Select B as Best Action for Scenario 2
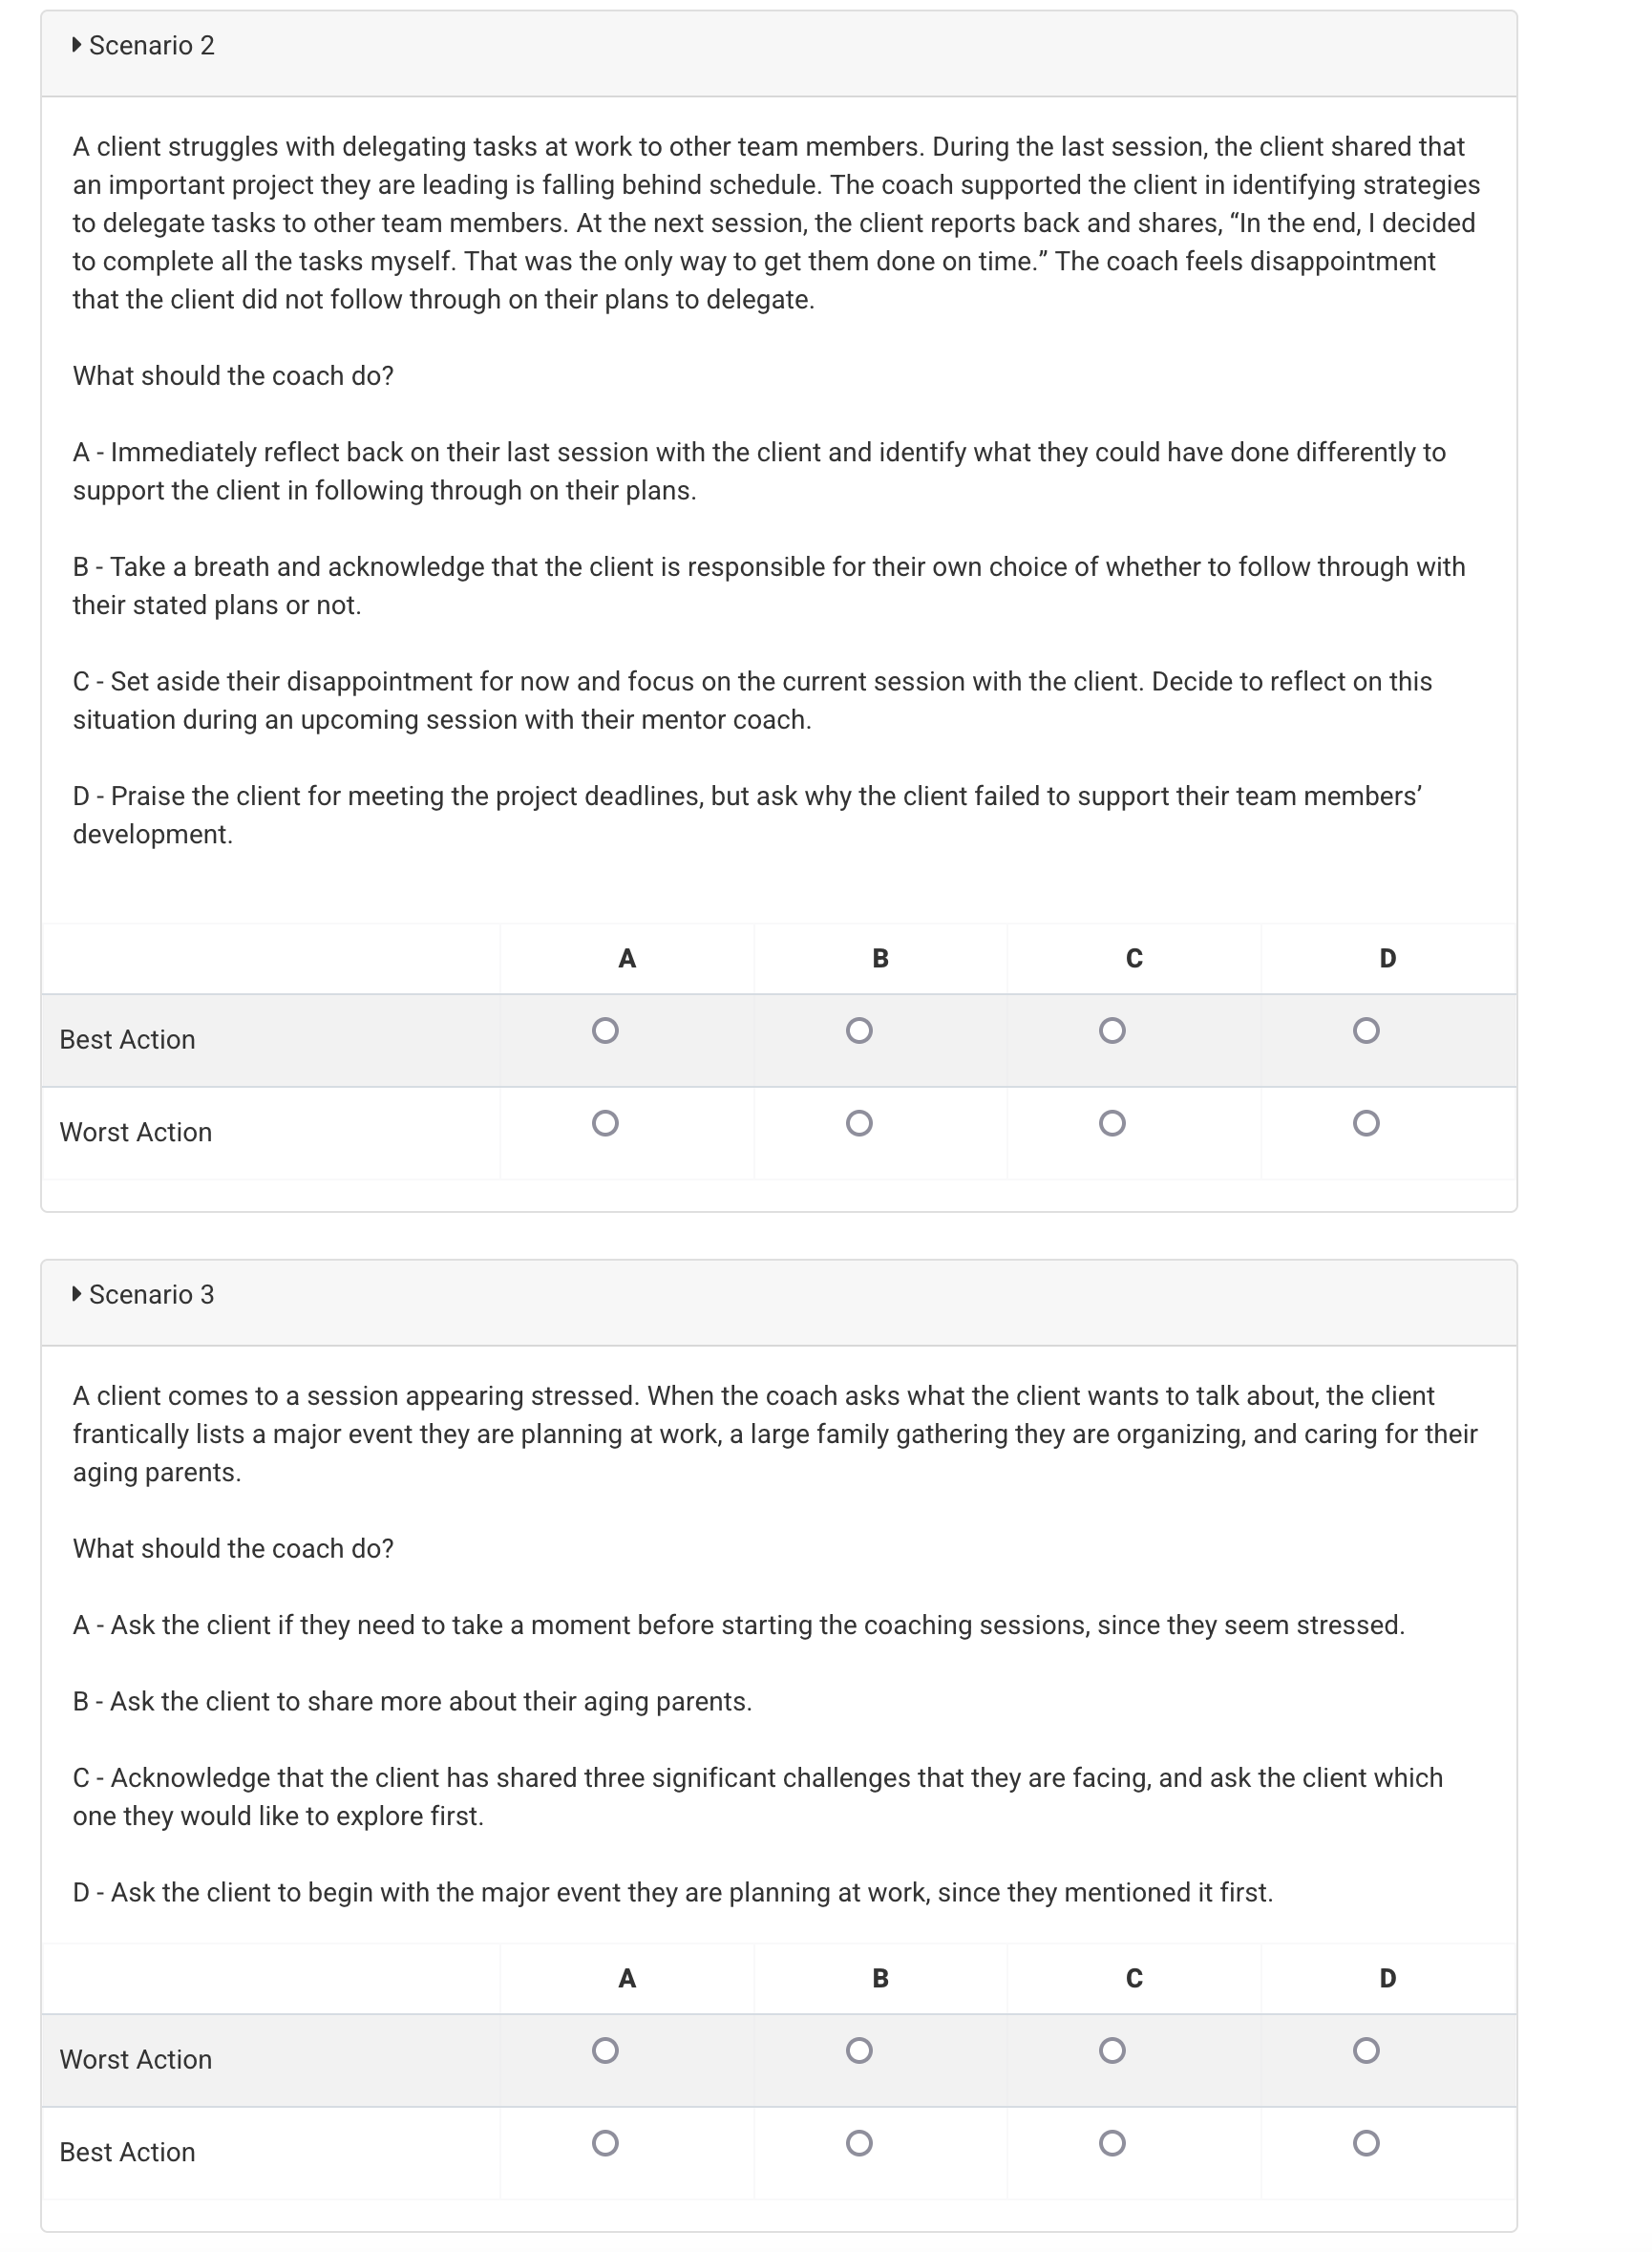Viewport: 1652px width, 2252px height. pos(859,1031)
